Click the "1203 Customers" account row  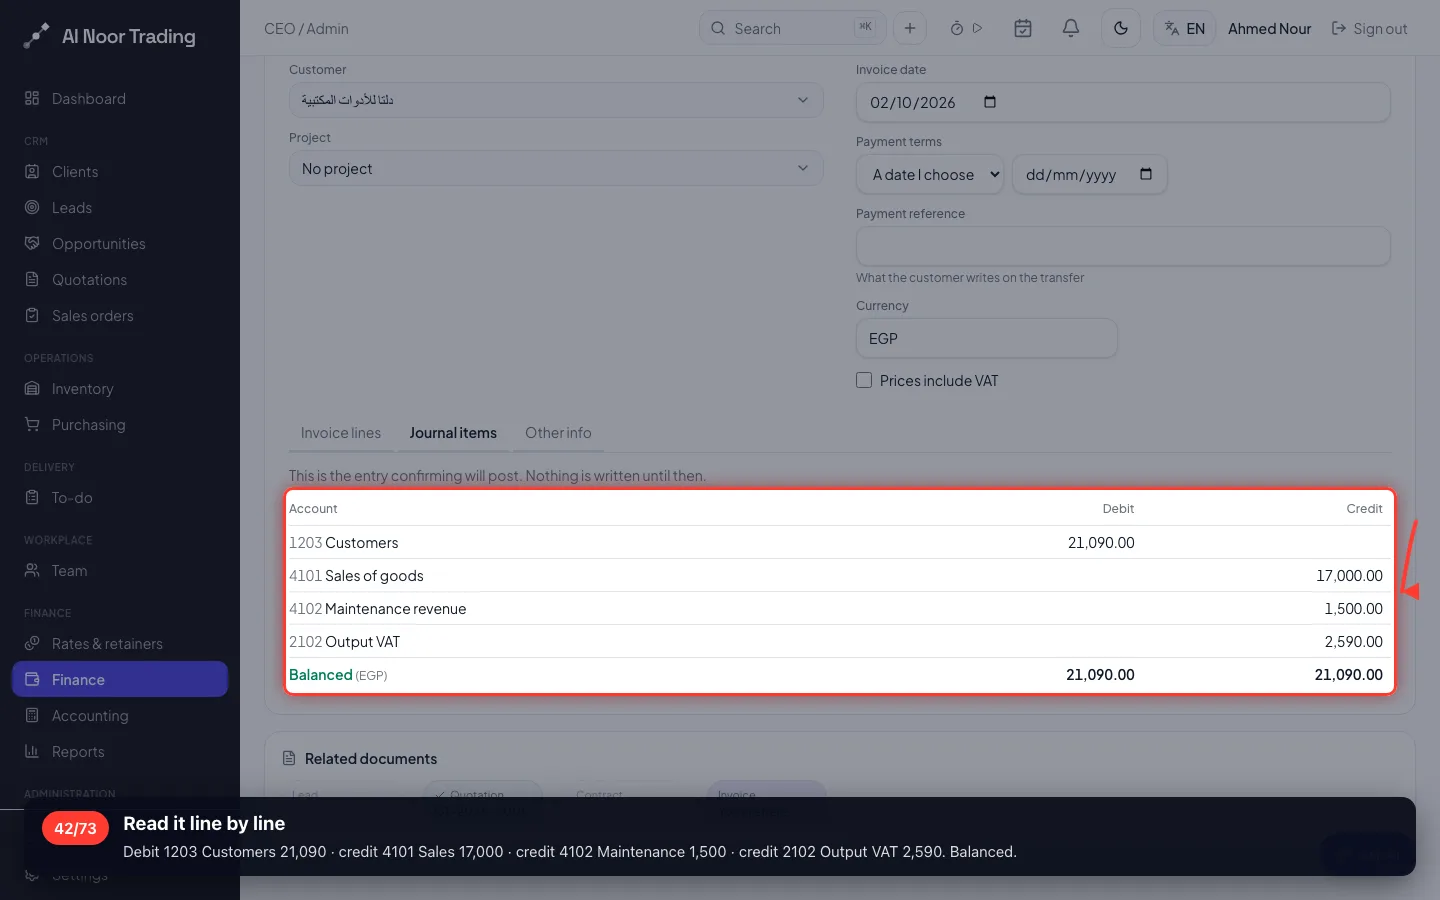pos(838,543)
